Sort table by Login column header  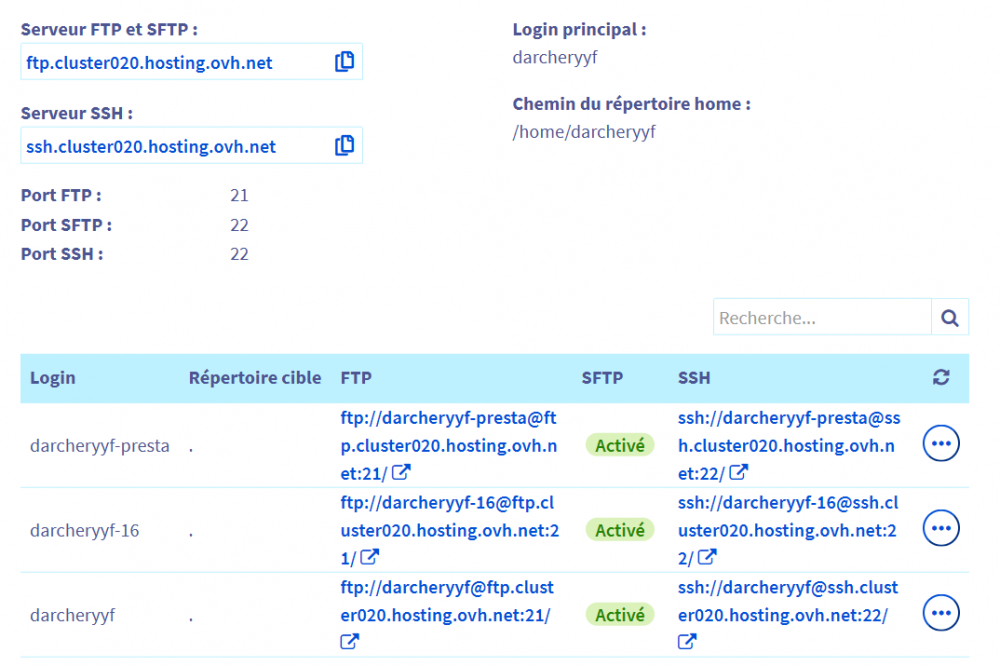tap(52, 378)
